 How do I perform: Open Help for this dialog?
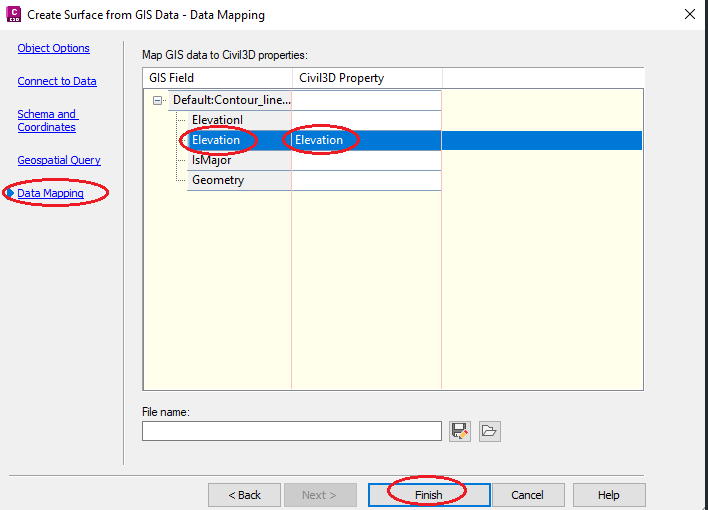[x=609, y=495]
